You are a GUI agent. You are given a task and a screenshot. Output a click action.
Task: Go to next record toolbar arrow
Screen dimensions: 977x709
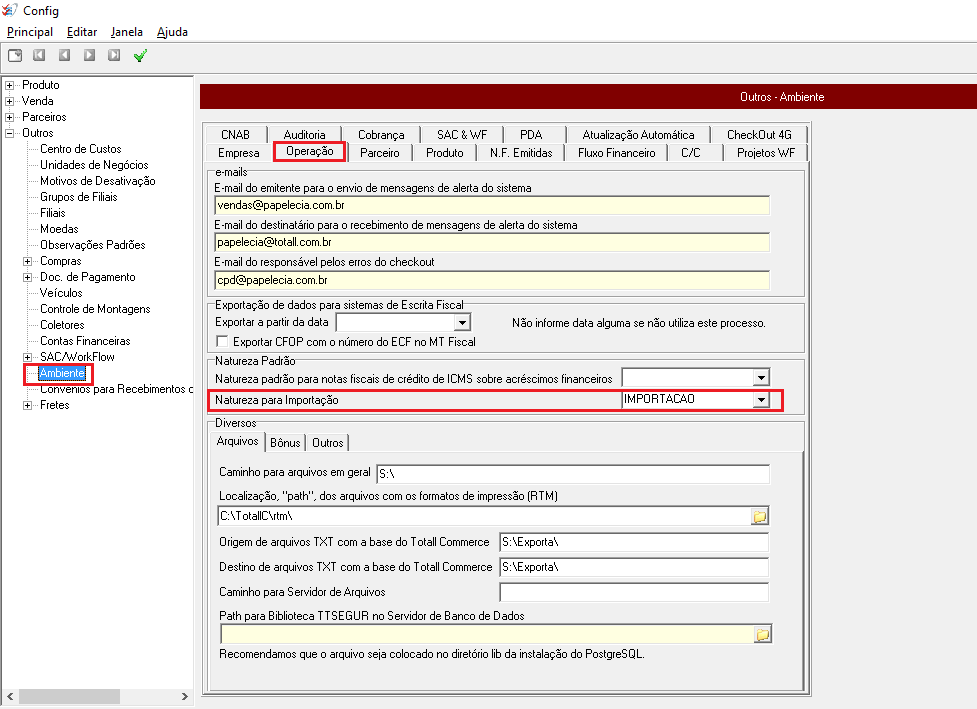coord(90,55)
